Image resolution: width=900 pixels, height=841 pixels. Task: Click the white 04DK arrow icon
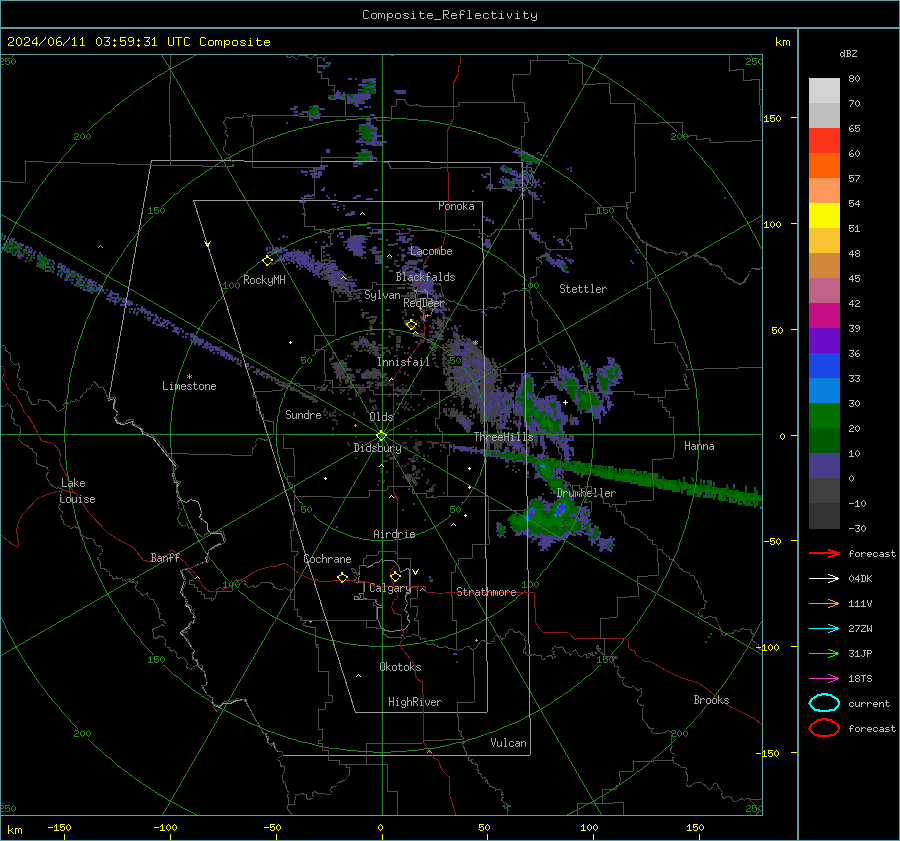click(824, 579)
